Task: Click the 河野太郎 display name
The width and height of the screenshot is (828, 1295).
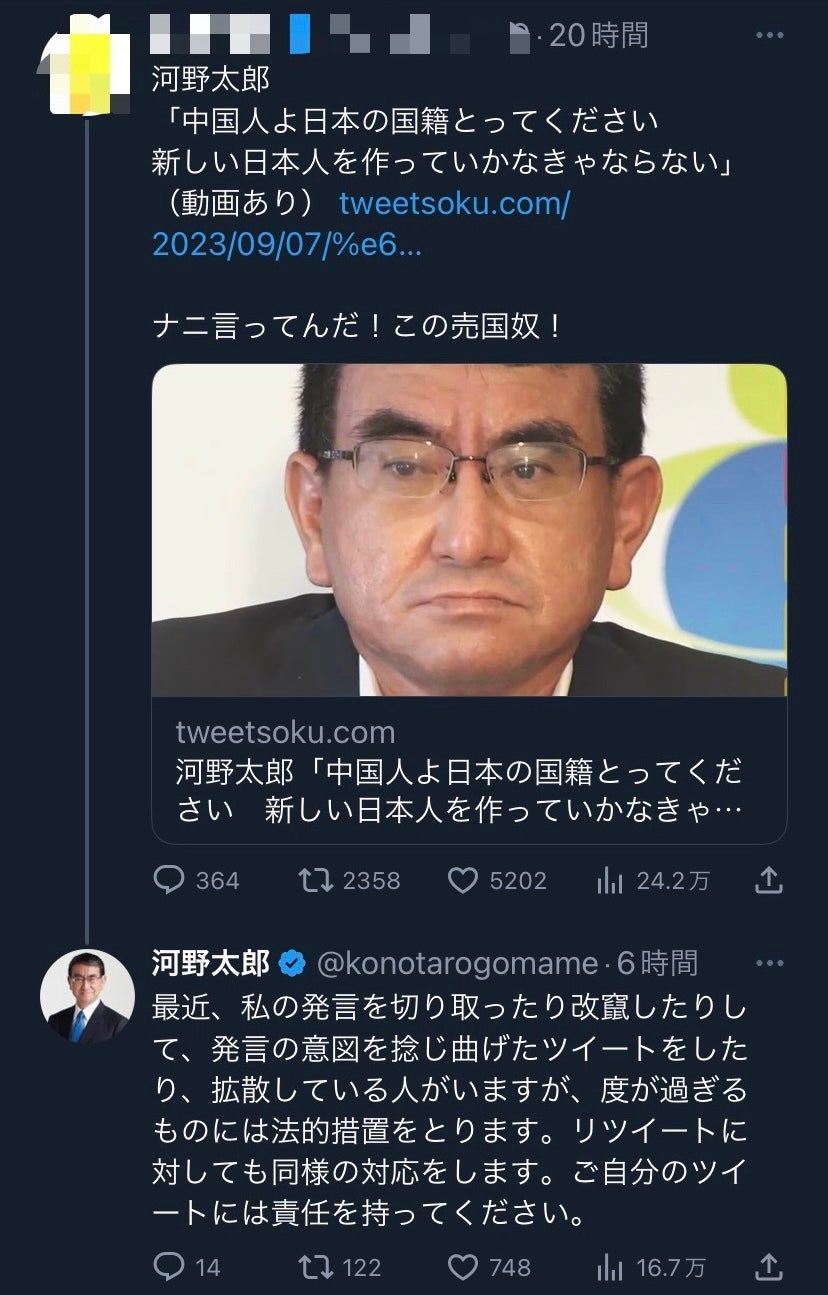Action: pos(211,963)
